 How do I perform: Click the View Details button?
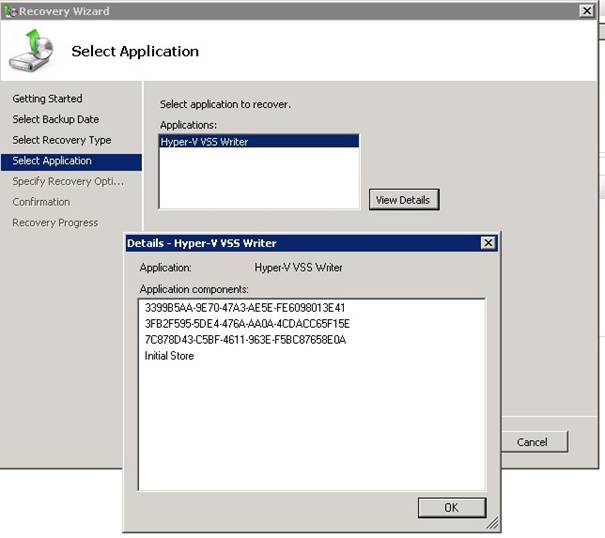coord(404,200)
